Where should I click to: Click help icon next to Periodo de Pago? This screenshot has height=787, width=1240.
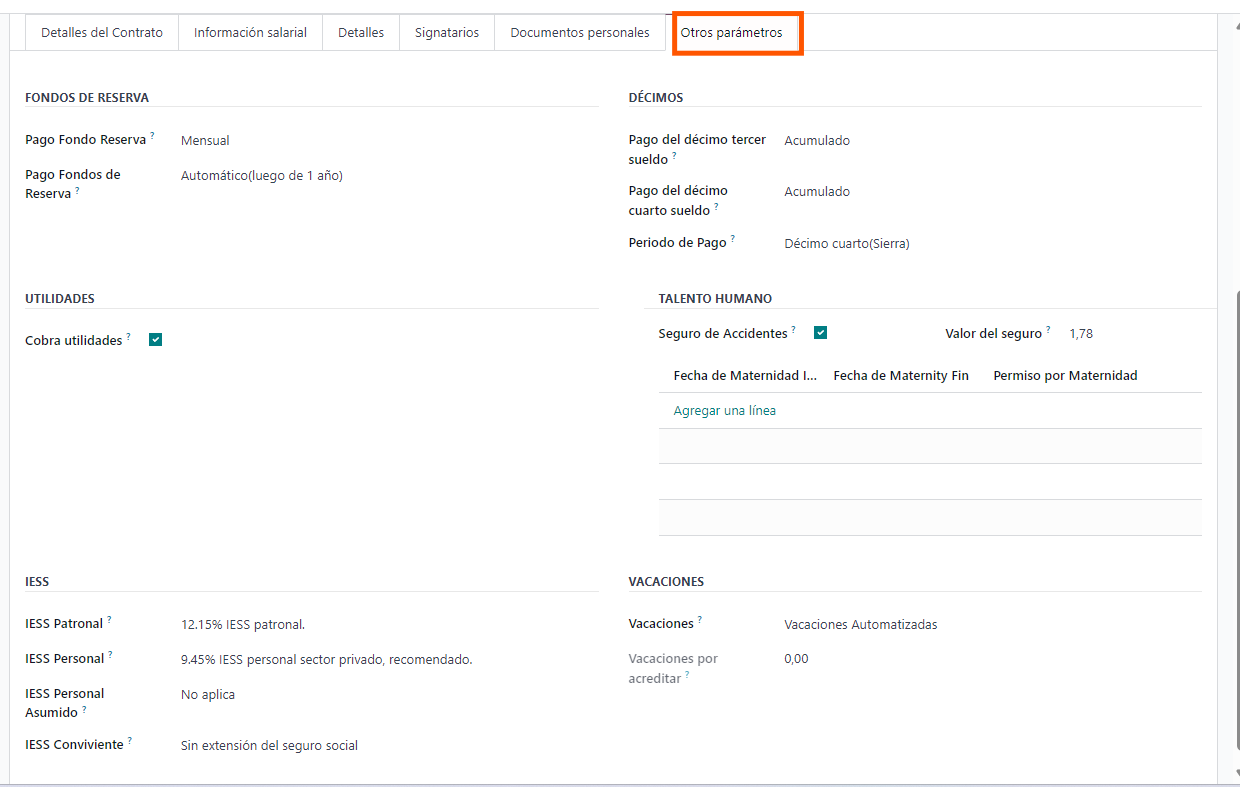733,239
